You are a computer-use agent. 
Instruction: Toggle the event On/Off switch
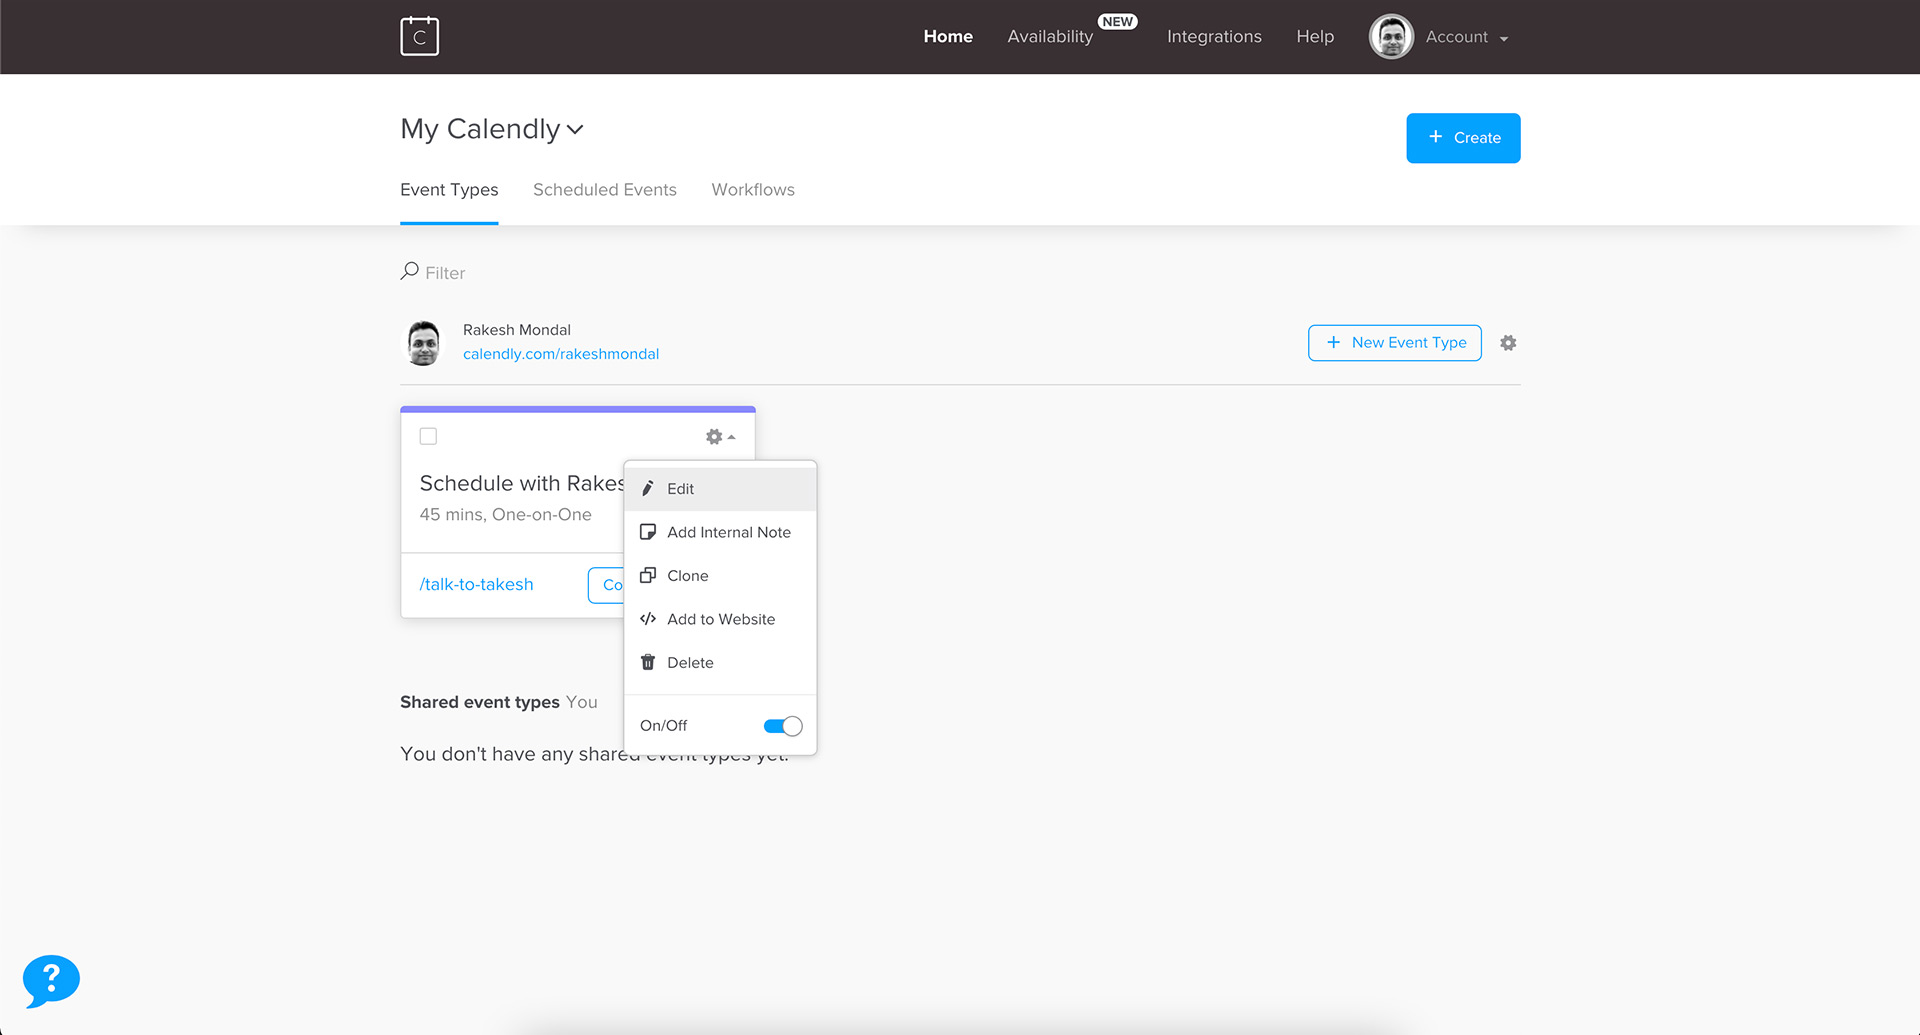click(x=782, y=726)
